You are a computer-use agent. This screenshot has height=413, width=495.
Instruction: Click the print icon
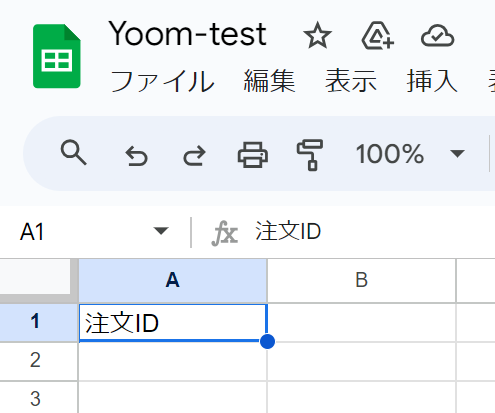(x=253, y=154)
